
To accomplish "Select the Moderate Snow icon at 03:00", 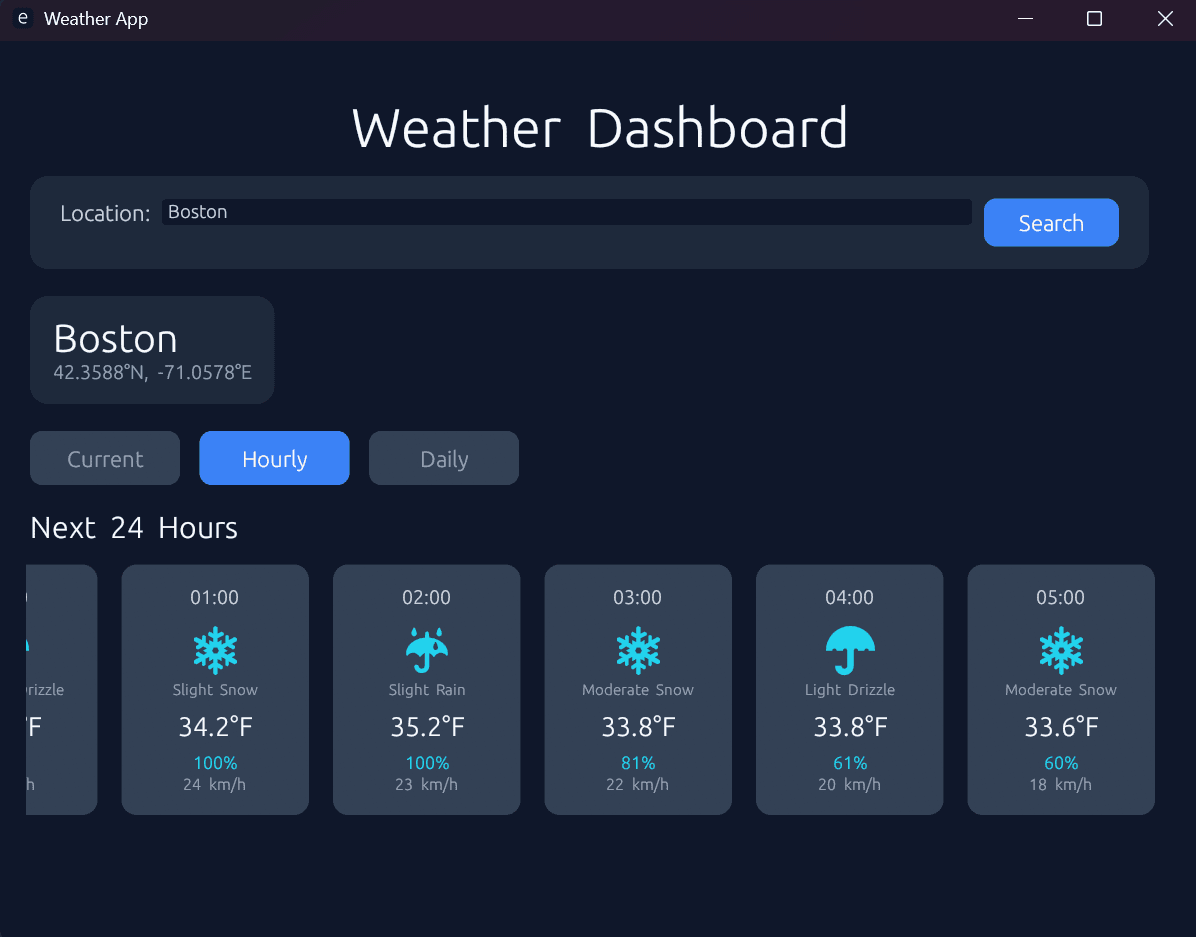I will (x=638, y=649).
